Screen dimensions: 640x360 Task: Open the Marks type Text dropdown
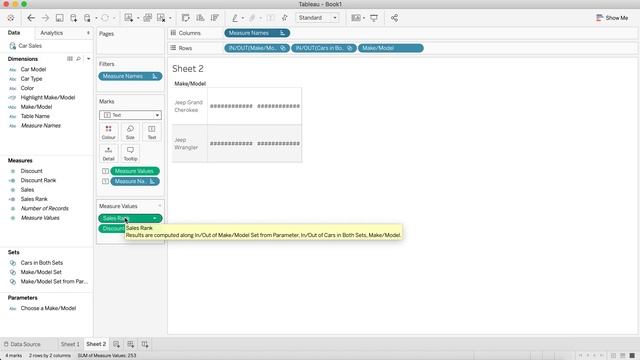coord(130,115)
